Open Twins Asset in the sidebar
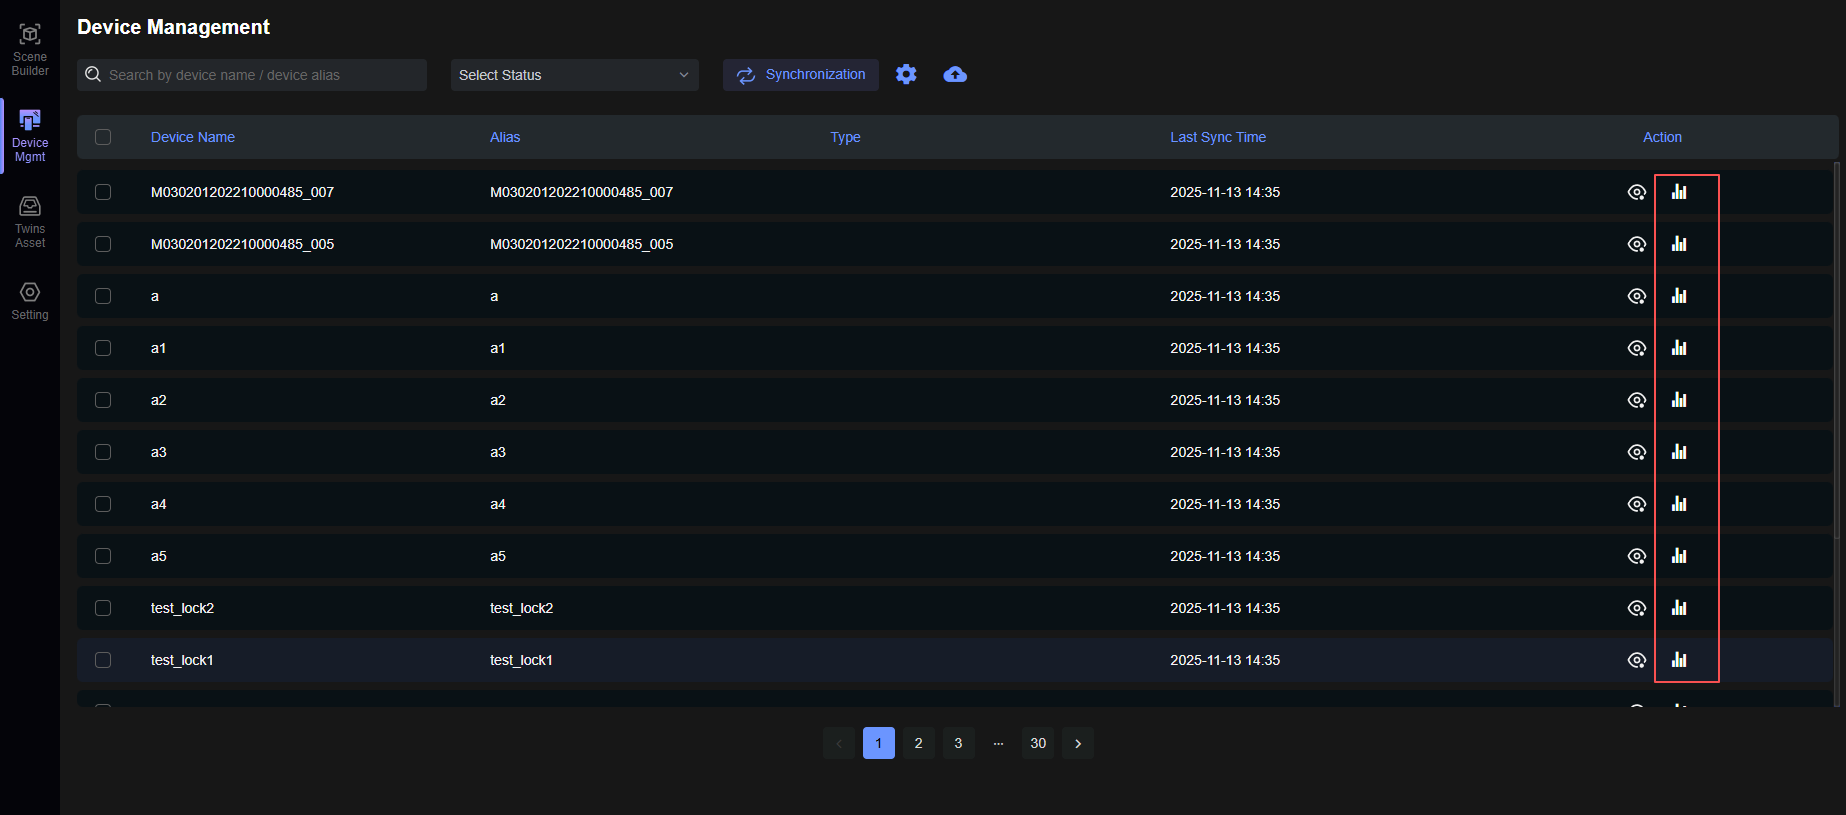 point(30,221)
